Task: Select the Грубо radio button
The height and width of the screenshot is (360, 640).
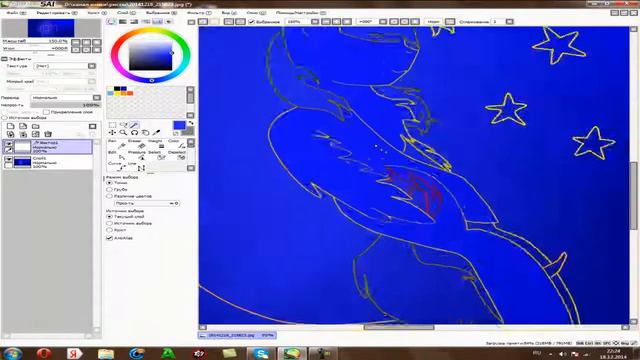Action: [109, 190]
